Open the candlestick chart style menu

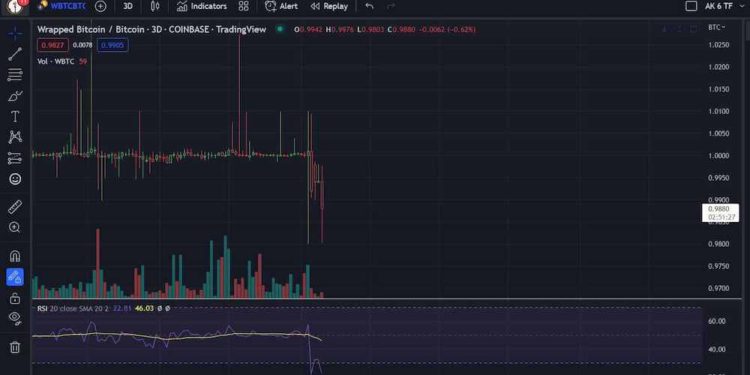pyautogui.click(x=155, y=6)
